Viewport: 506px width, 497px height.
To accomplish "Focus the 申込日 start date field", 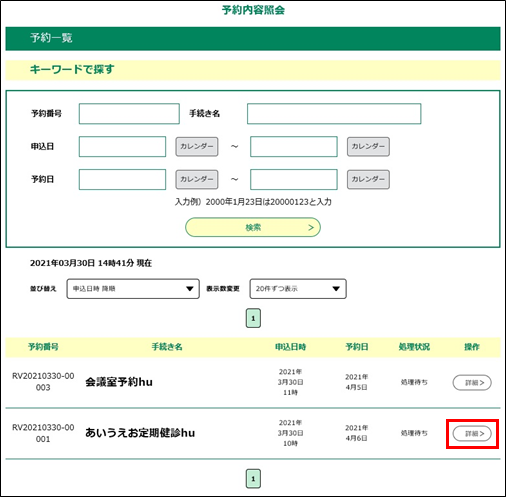I will coord(122,146).
